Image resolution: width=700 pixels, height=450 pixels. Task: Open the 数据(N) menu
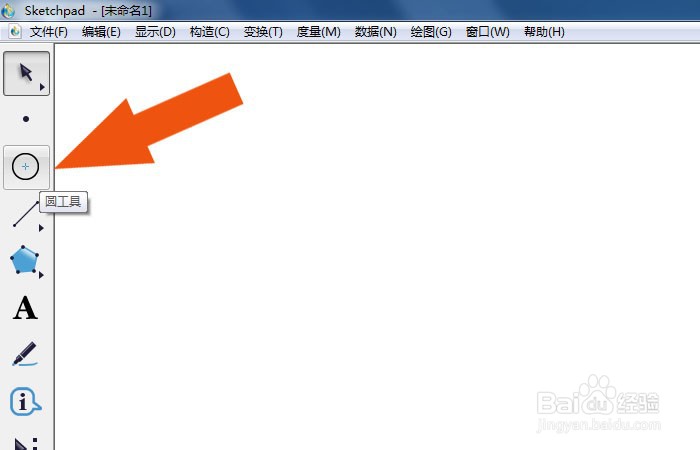[x=375, y=32]
